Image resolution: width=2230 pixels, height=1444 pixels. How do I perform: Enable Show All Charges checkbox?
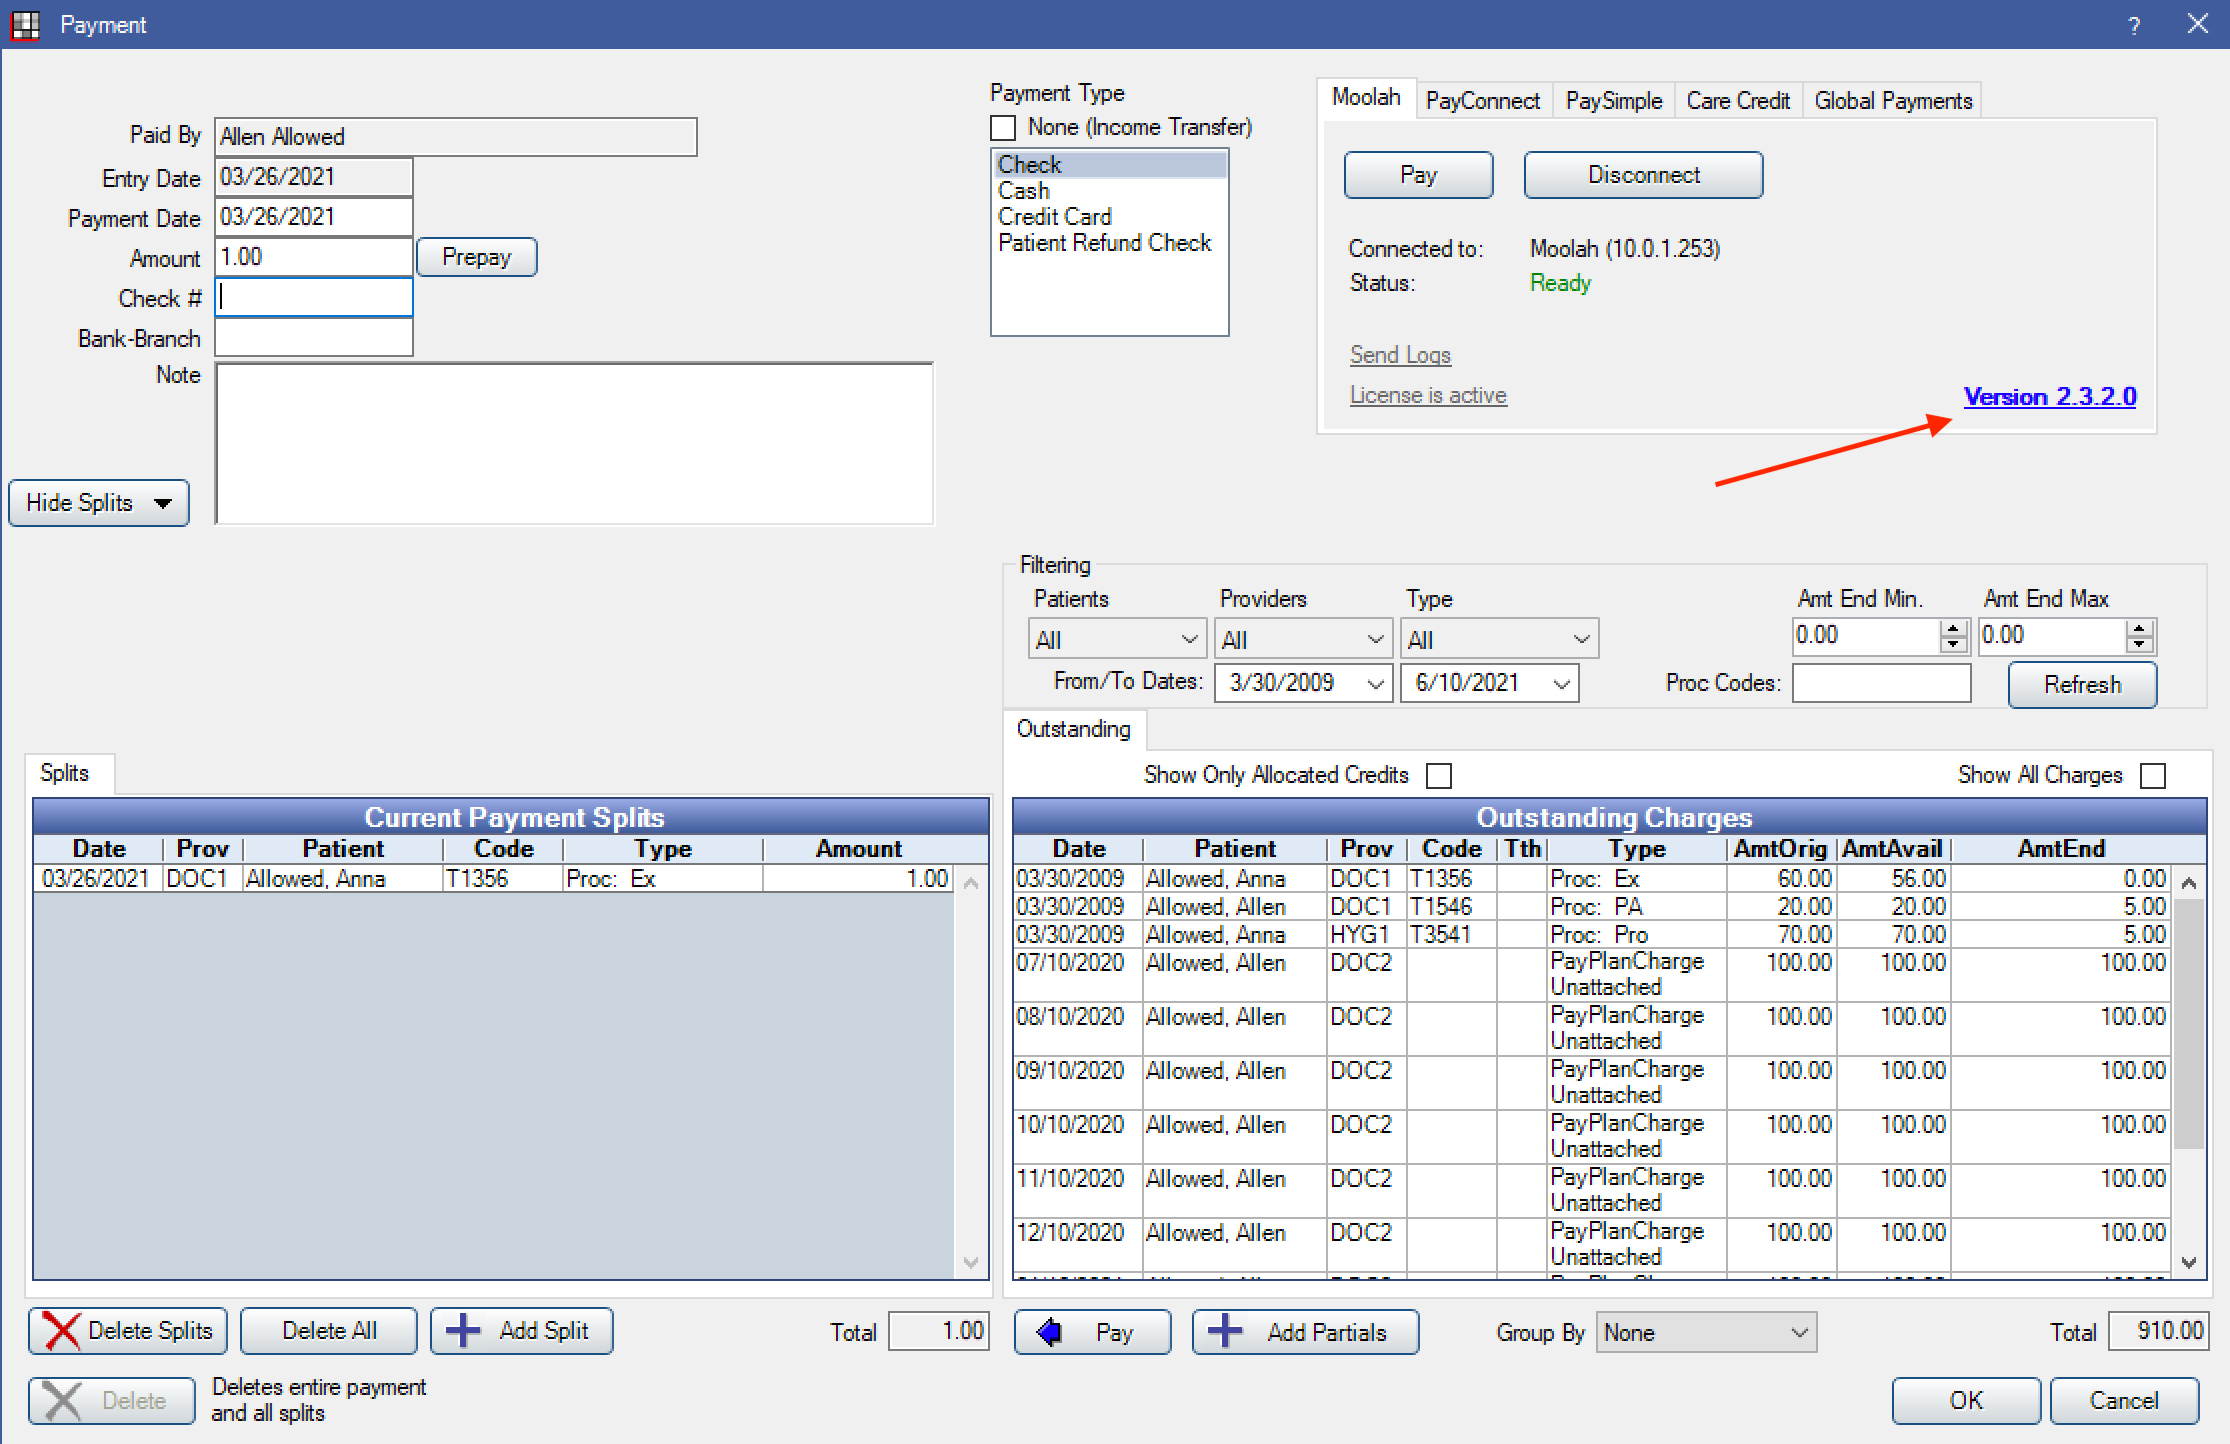[x=2153, y=776]
